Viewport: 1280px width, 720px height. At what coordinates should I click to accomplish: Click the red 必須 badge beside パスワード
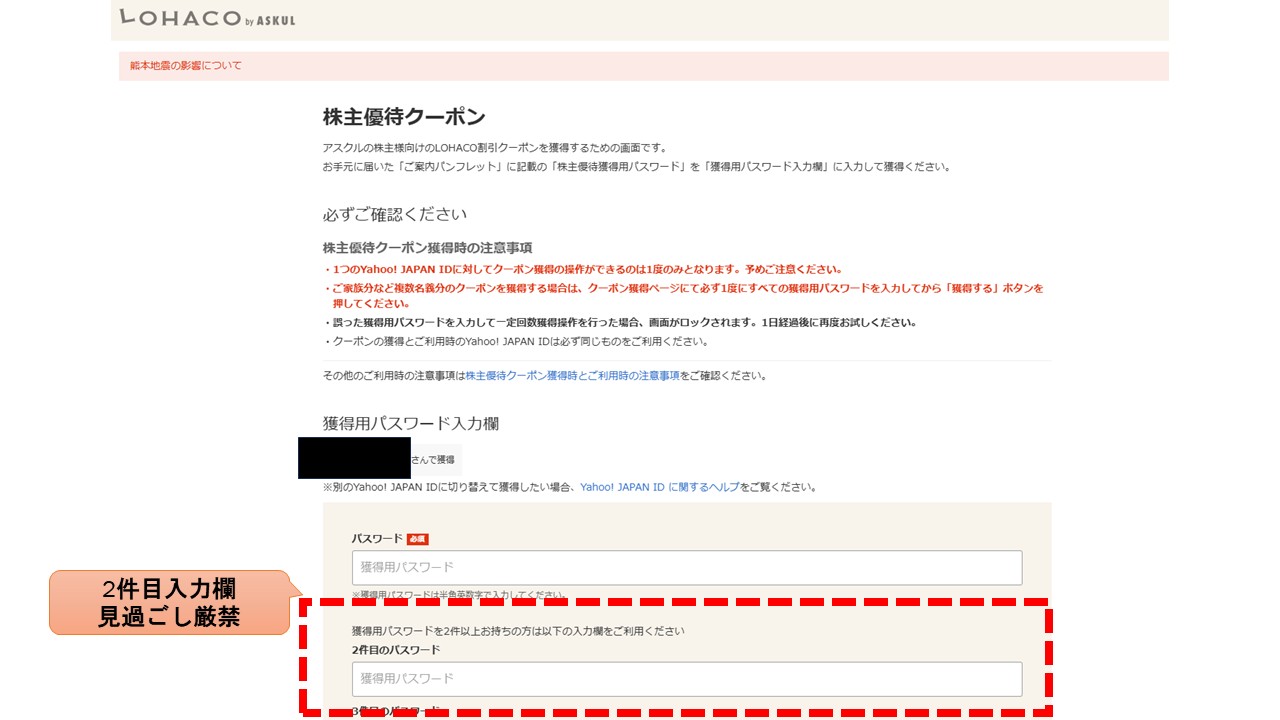[x=417, y=539]
